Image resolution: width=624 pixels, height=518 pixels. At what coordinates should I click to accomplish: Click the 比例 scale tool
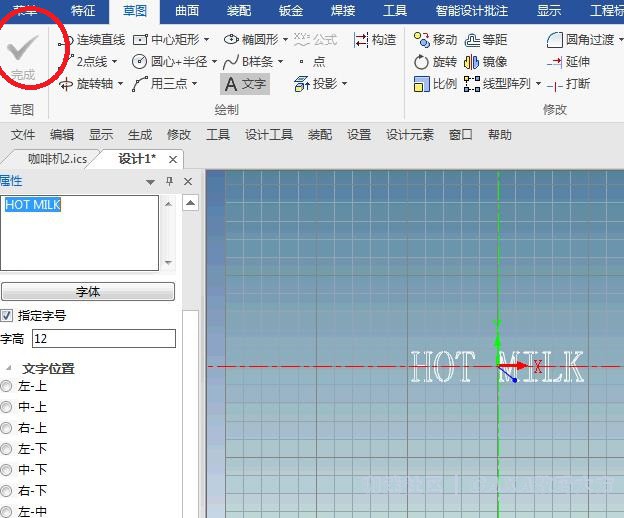[435, 84]
